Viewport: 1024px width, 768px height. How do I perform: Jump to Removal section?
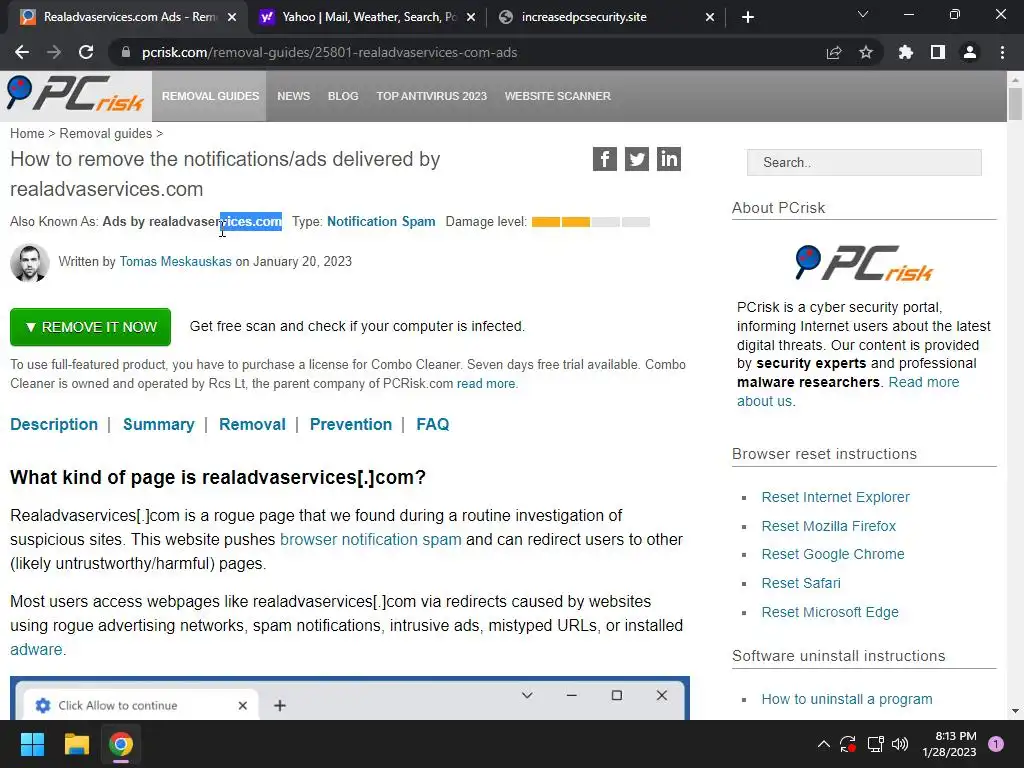pos(252,424)
